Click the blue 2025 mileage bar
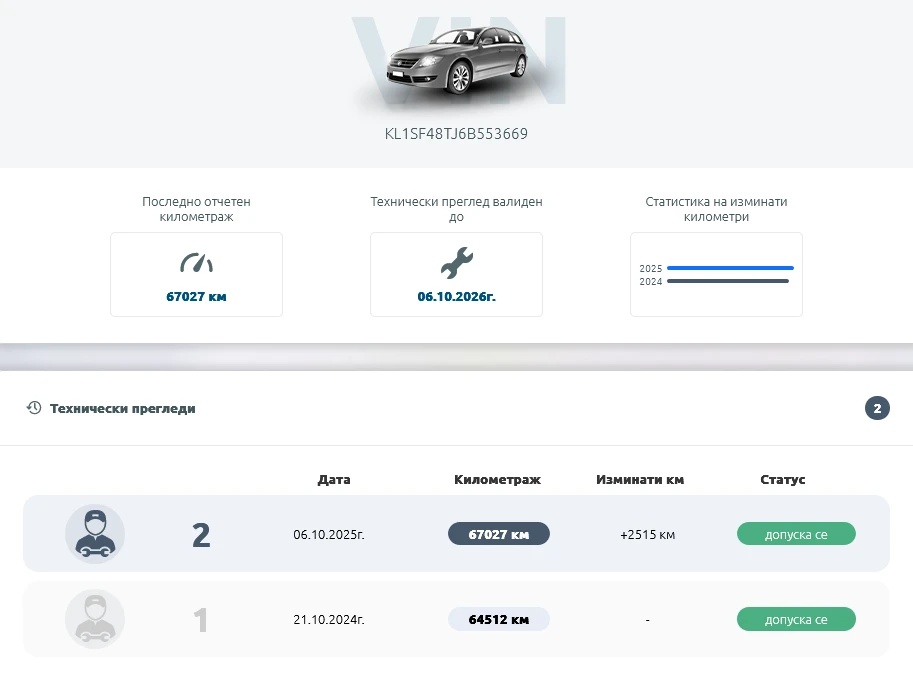 (x=730, y=267)
